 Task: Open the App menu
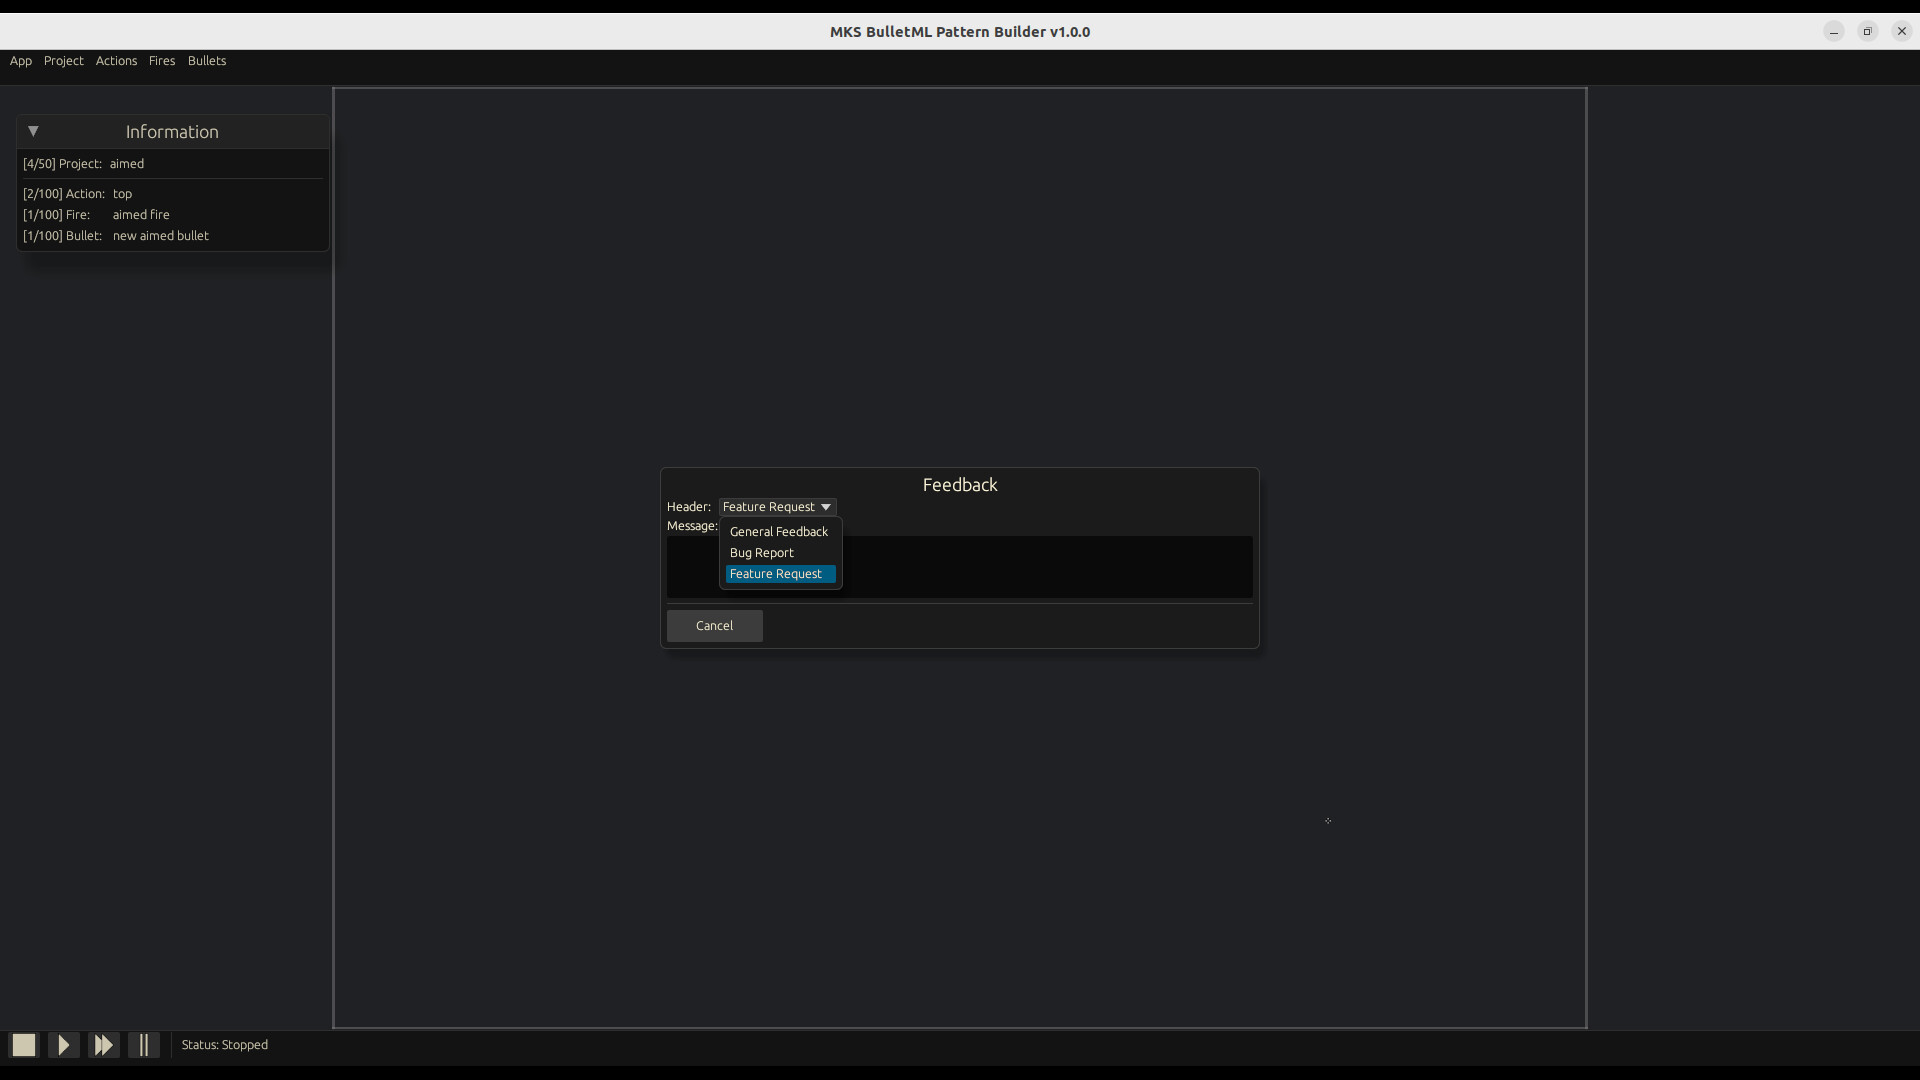[20, 61]
